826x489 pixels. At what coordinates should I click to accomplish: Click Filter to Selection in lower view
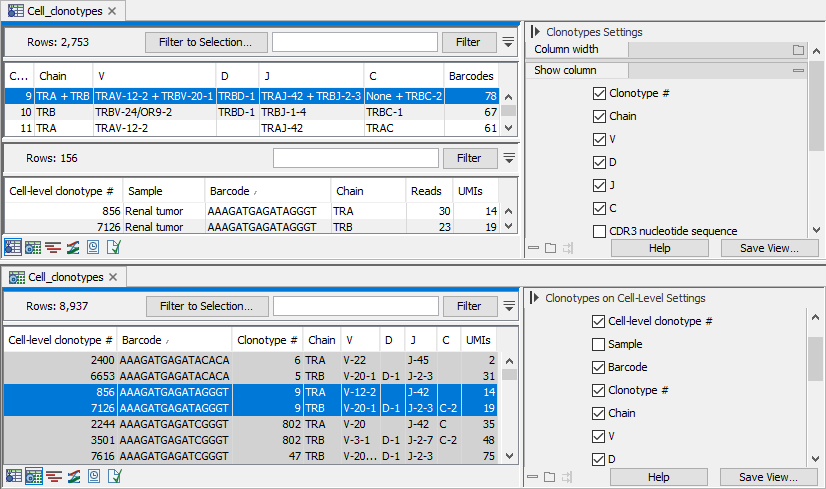(206, 306)
